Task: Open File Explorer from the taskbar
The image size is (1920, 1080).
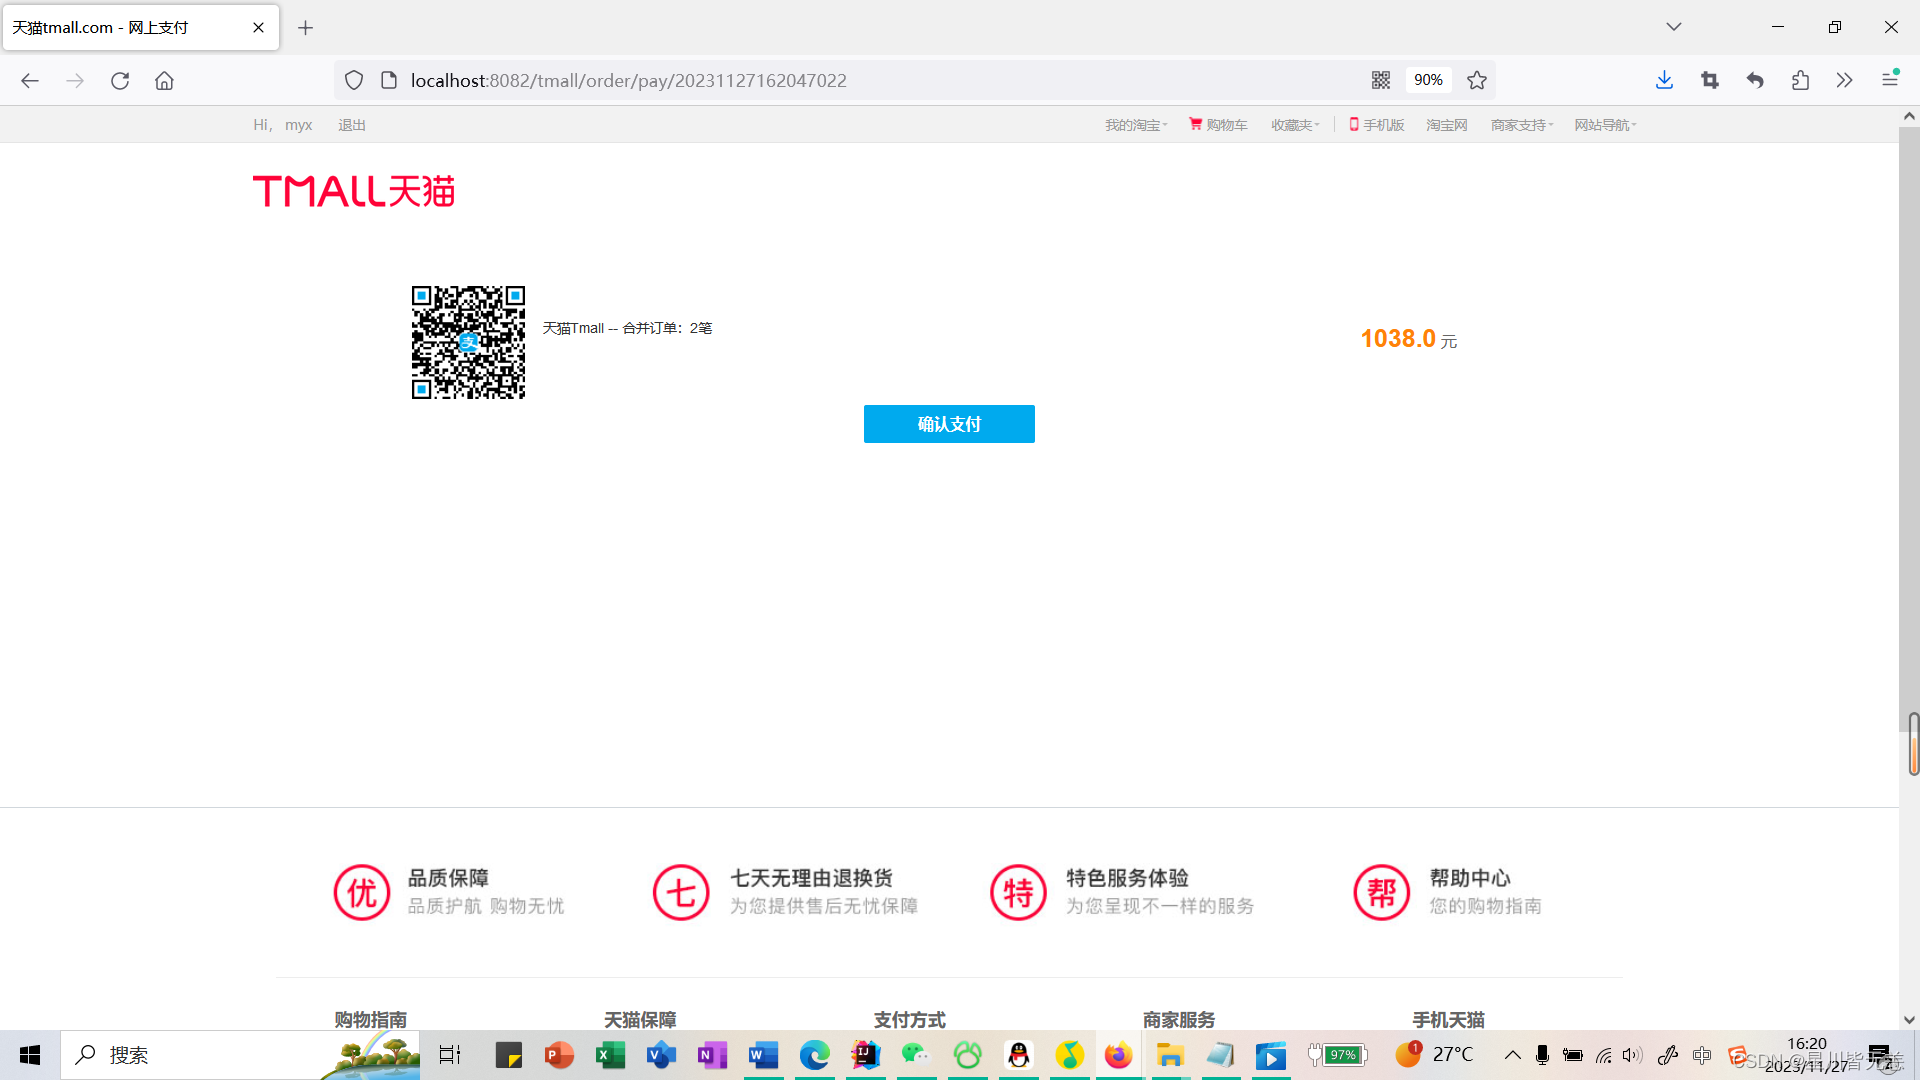Action: pyautogui.click(x=1170, y=1055)
